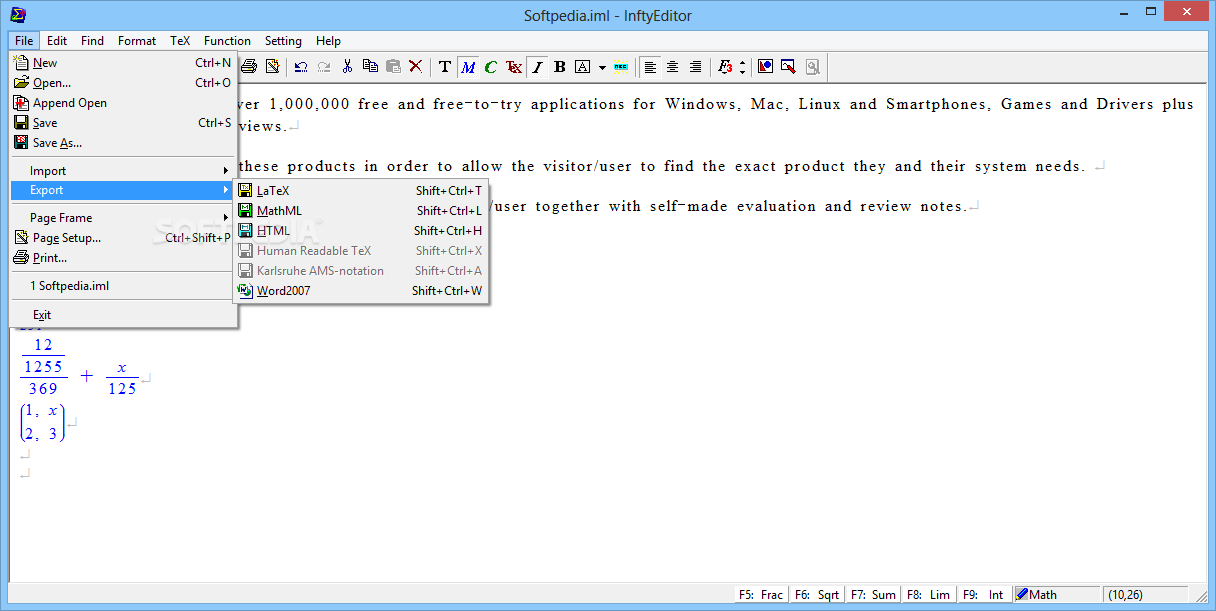Open the TeX menu
The height and width of the screenshot is (611, 1216).
click(180, 41)
